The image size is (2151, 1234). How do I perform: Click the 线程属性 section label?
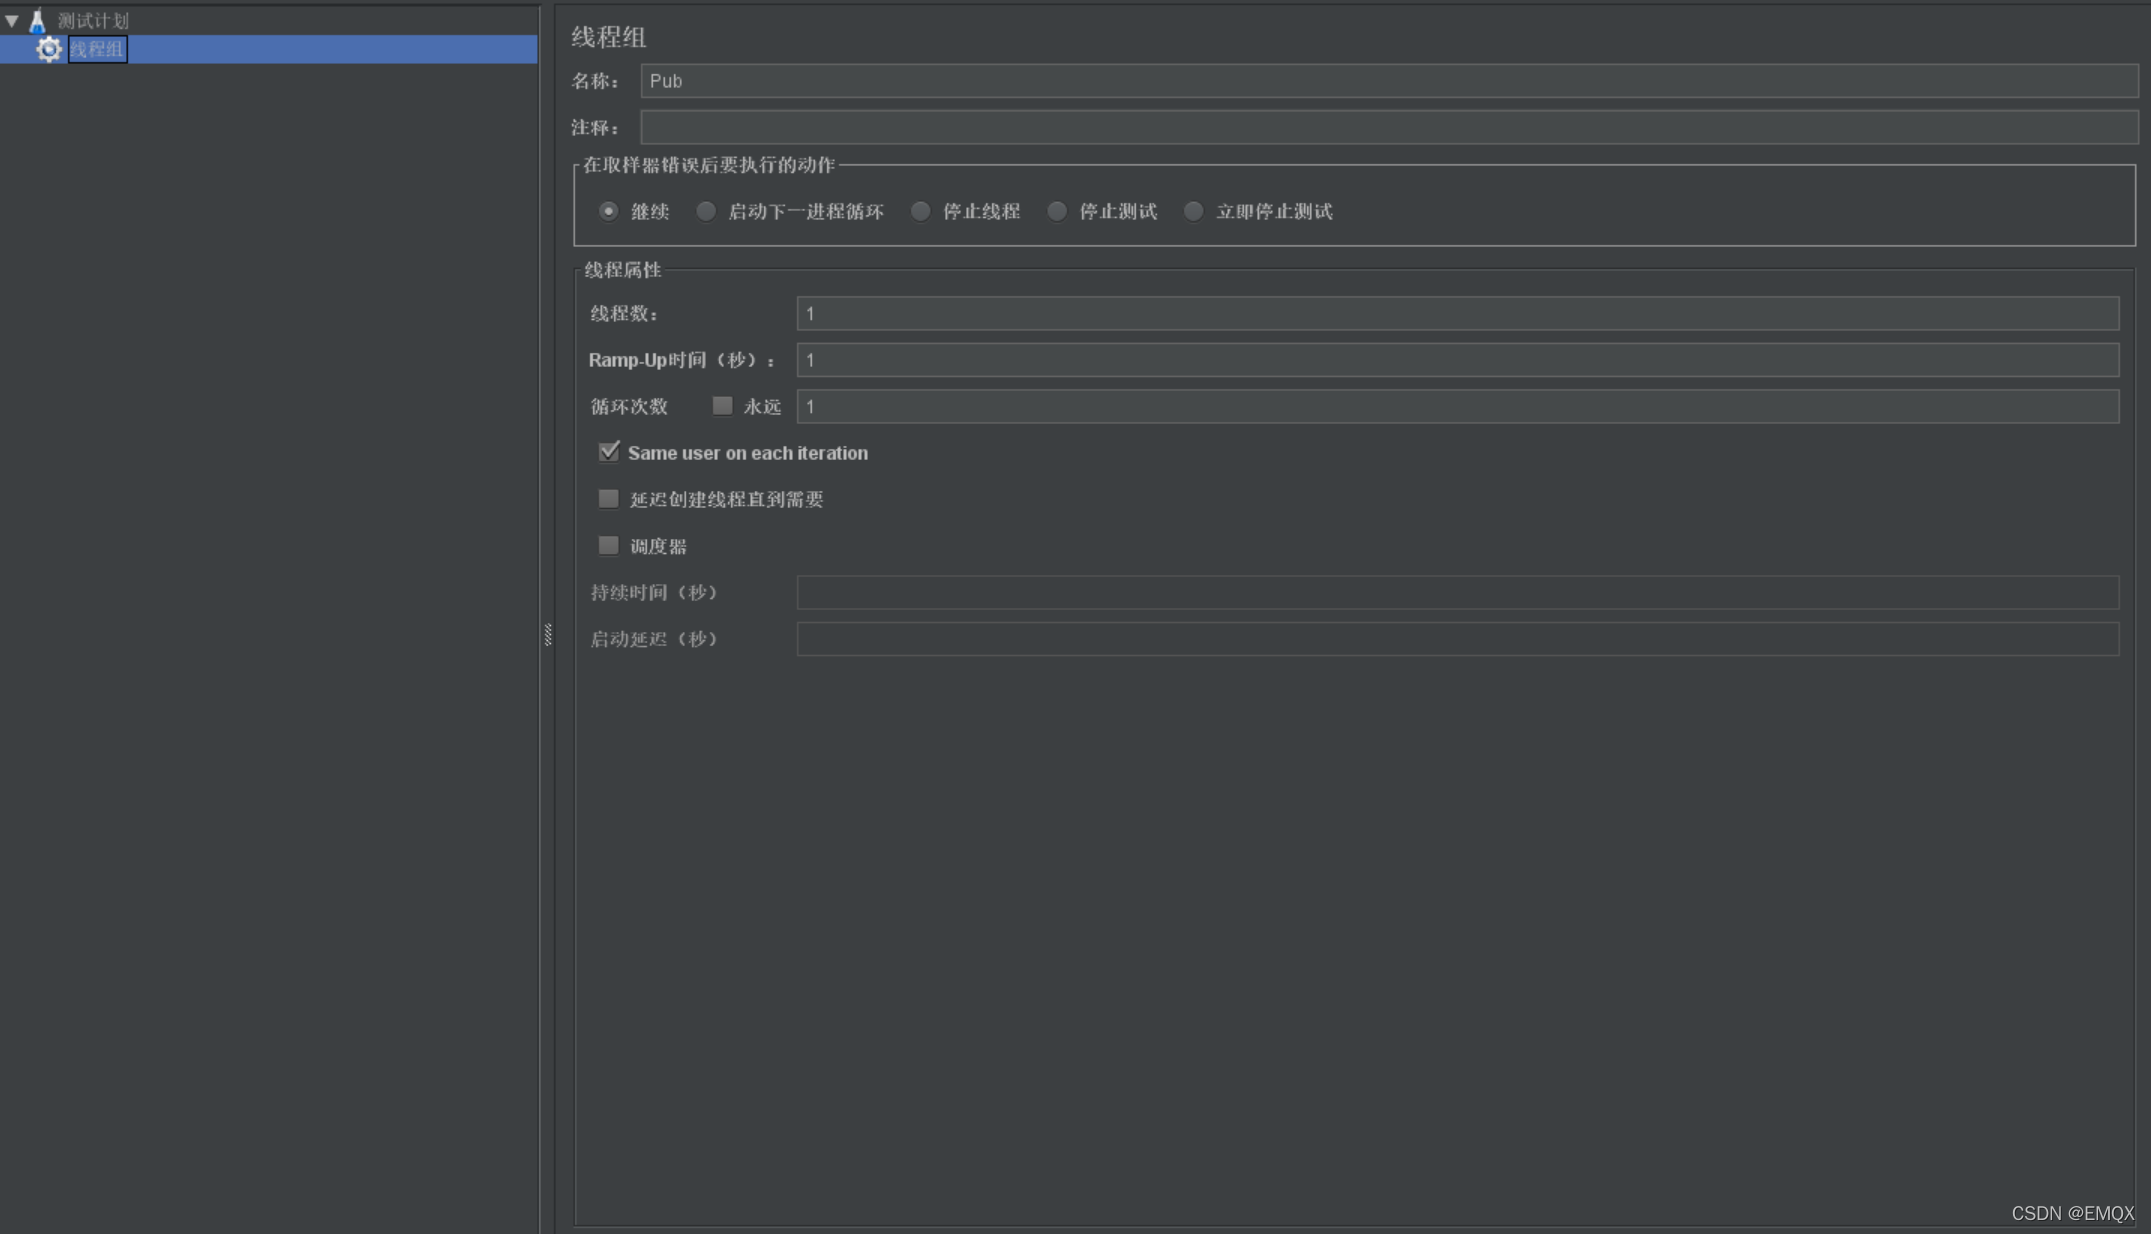(x=623, y=269)
